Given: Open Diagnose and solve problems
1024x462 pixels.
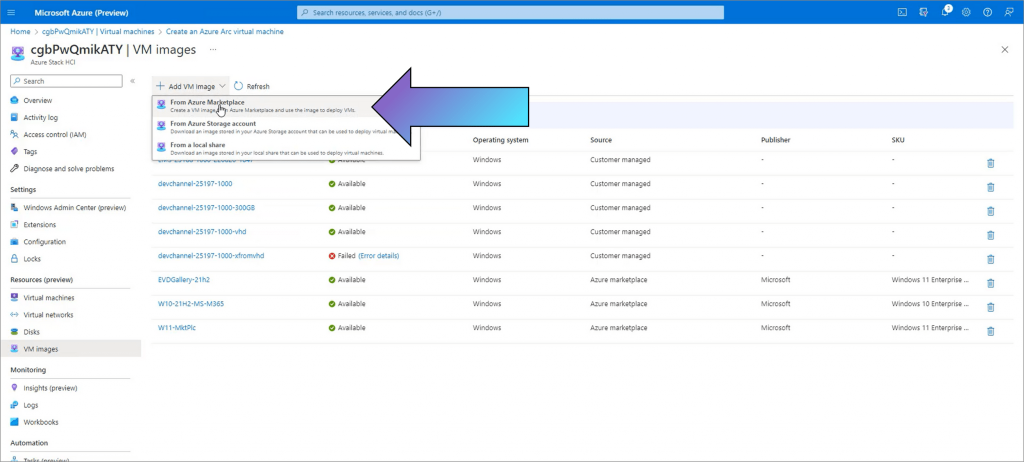Looking at the screenshot, I should (69, 169).
